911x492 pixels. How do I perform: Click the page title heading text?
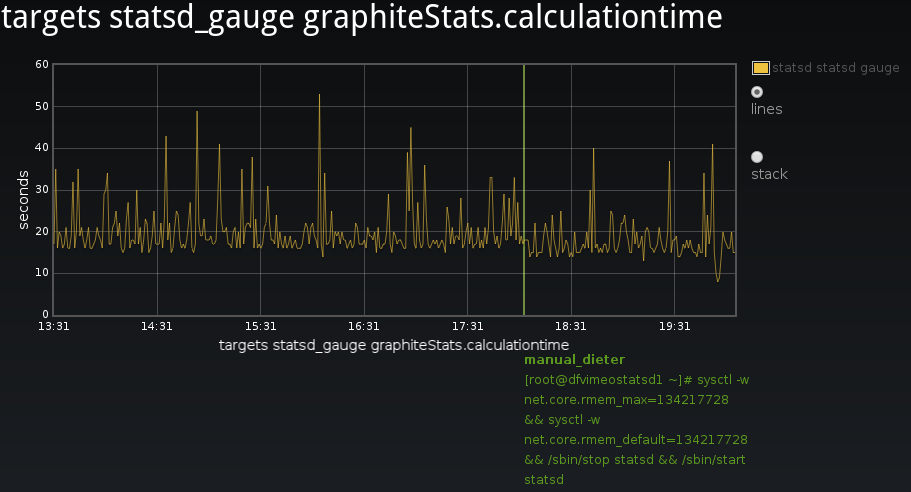click(362, 19)
